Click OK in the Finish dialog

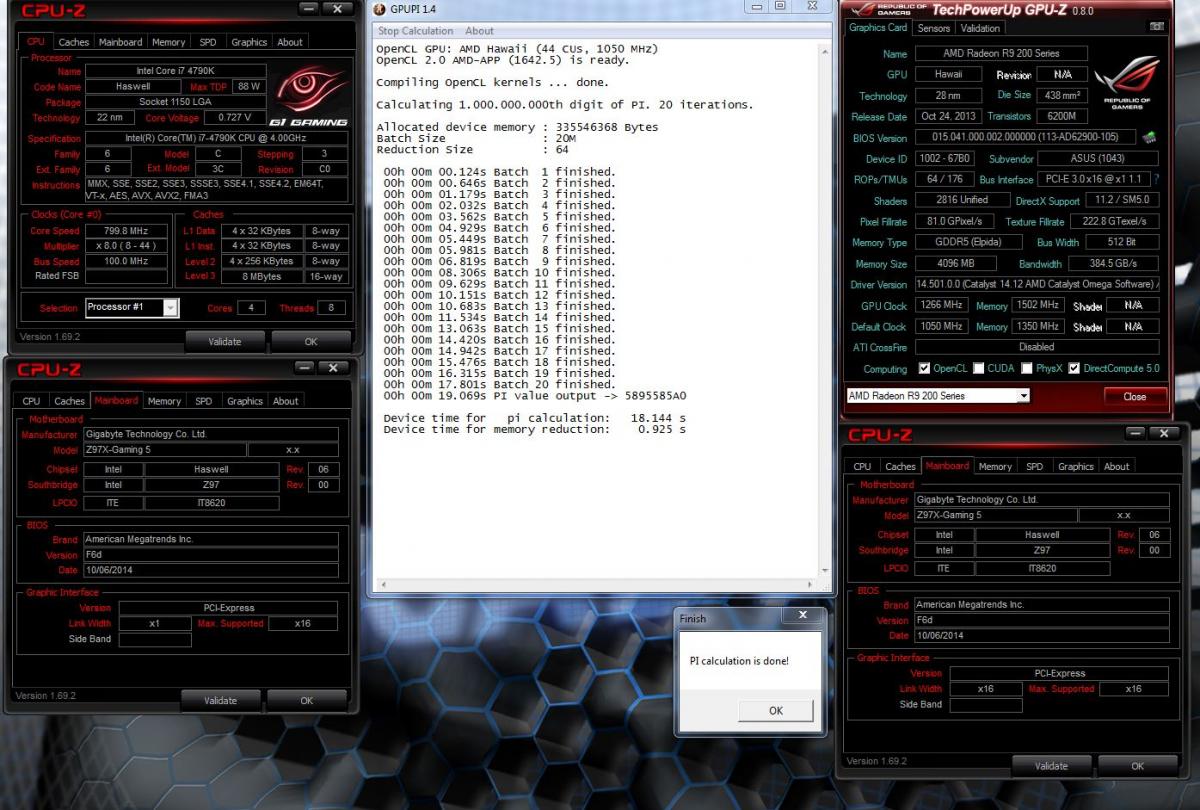775,711
